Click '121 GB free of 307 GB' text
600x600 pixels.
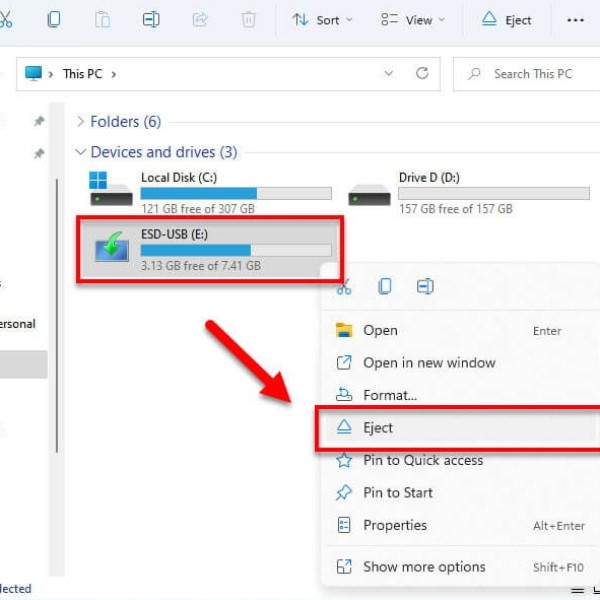point(198,209)
